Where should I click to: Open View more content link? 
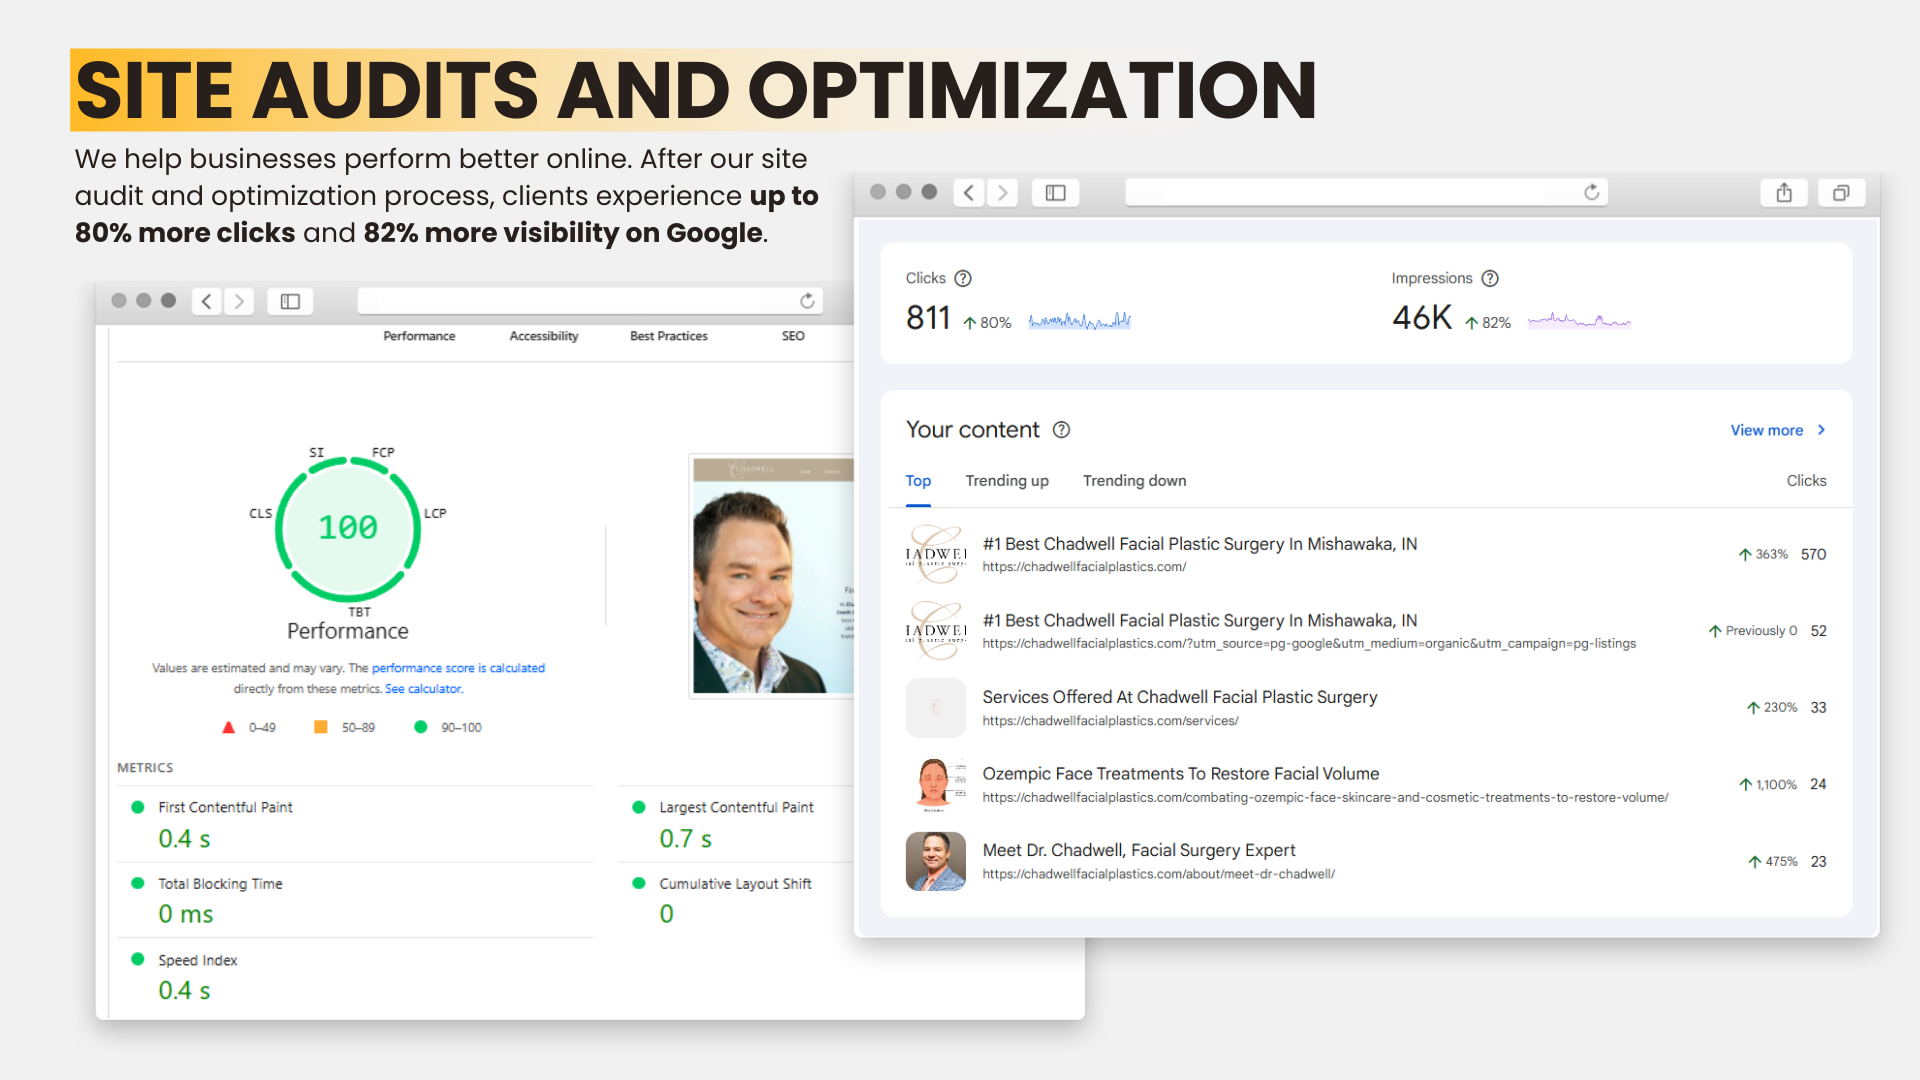coord(1767,430)
